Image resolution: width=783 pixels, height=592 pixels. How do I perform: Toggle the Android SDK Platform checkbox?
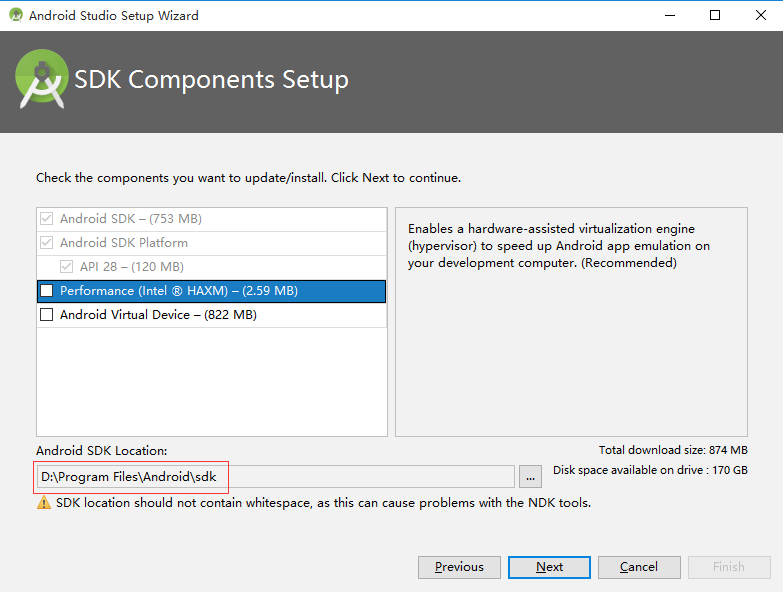46,243
